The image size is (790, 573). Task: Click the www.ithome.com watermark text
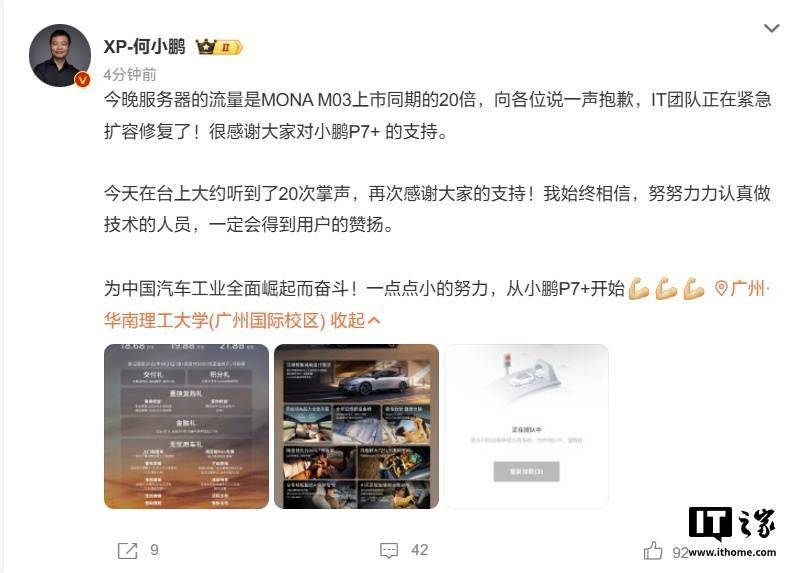tap(732, 552)
